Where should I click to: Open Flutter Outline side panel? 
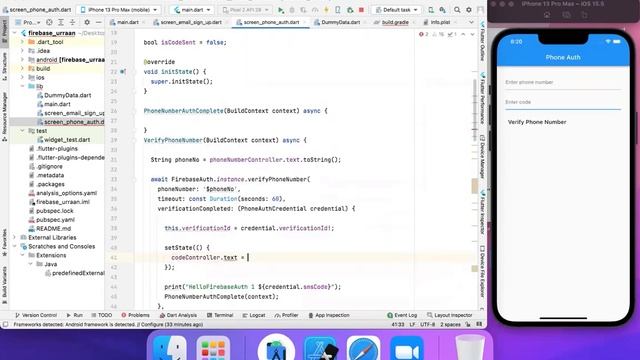(x=482, y=41)
